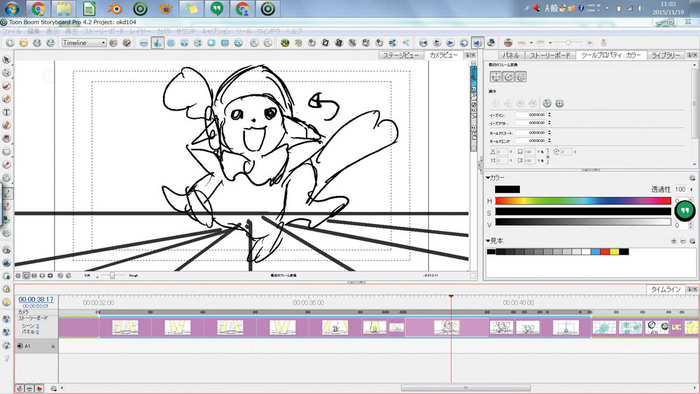Click the rotate icon in first-frame transform
700x394 pixels.
[x=508, y=77]
